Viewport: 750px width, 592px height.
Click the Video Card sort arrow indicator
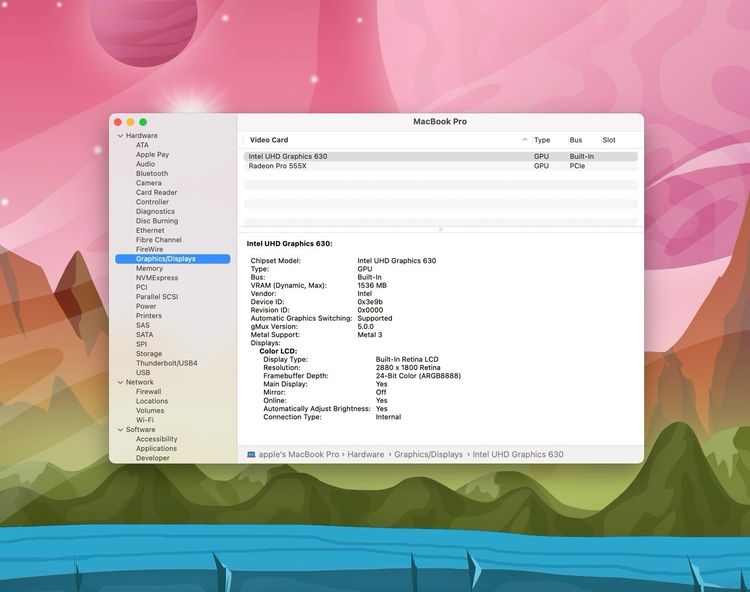(525, 140)
